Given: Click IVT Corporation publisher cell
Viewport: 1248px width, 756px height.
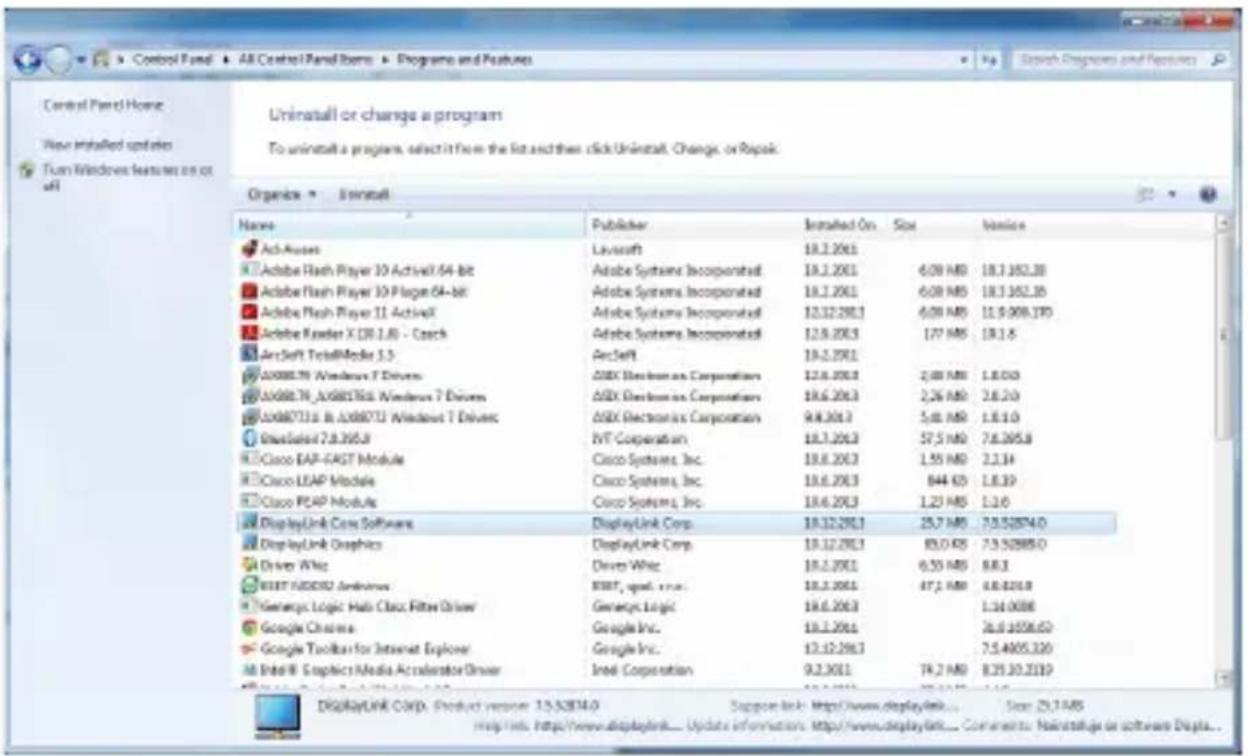Looking at the screenshot, I should click(x=639, y=438).
